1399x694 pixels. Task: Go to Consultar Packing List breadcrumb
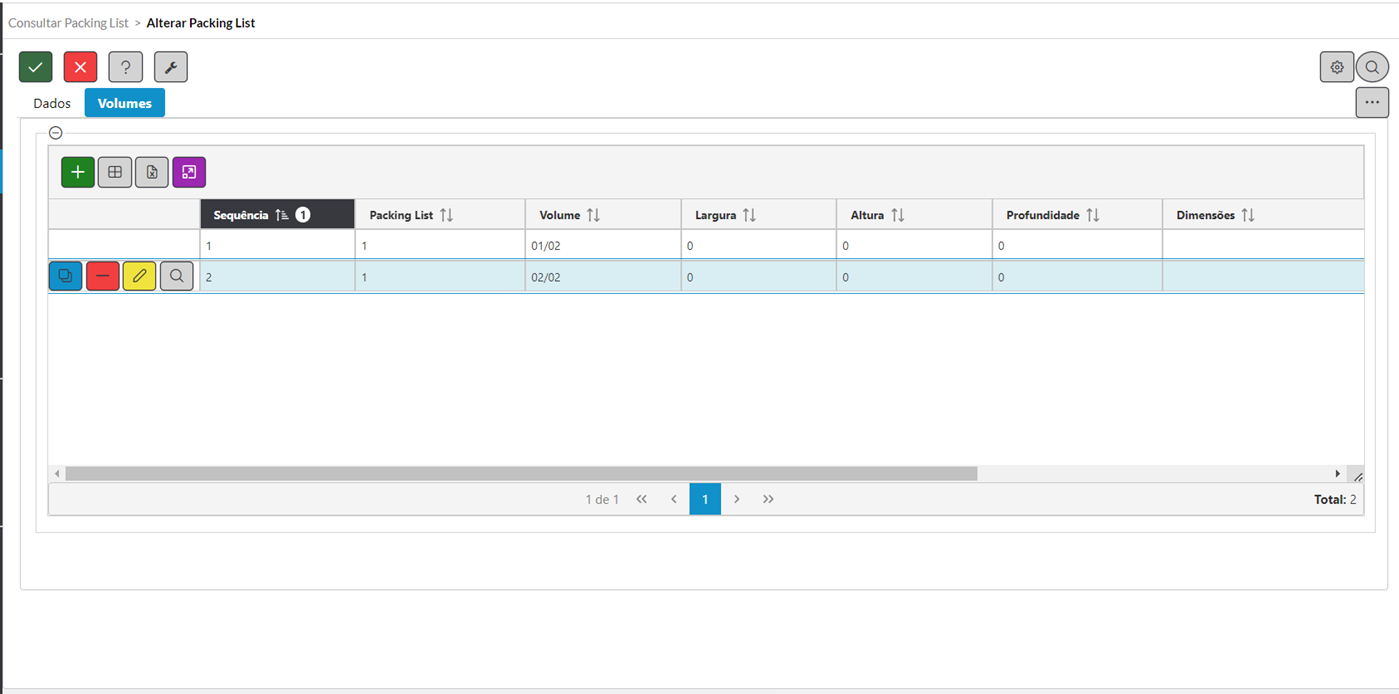click(x=68, y=23)
